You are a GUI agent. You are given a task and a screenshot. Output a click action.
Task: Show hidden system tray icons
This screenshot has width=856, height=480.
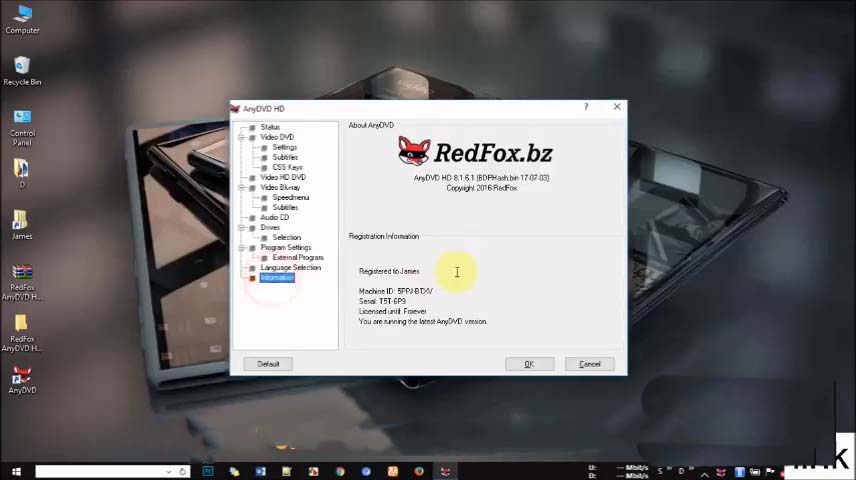tap(704, 473)
